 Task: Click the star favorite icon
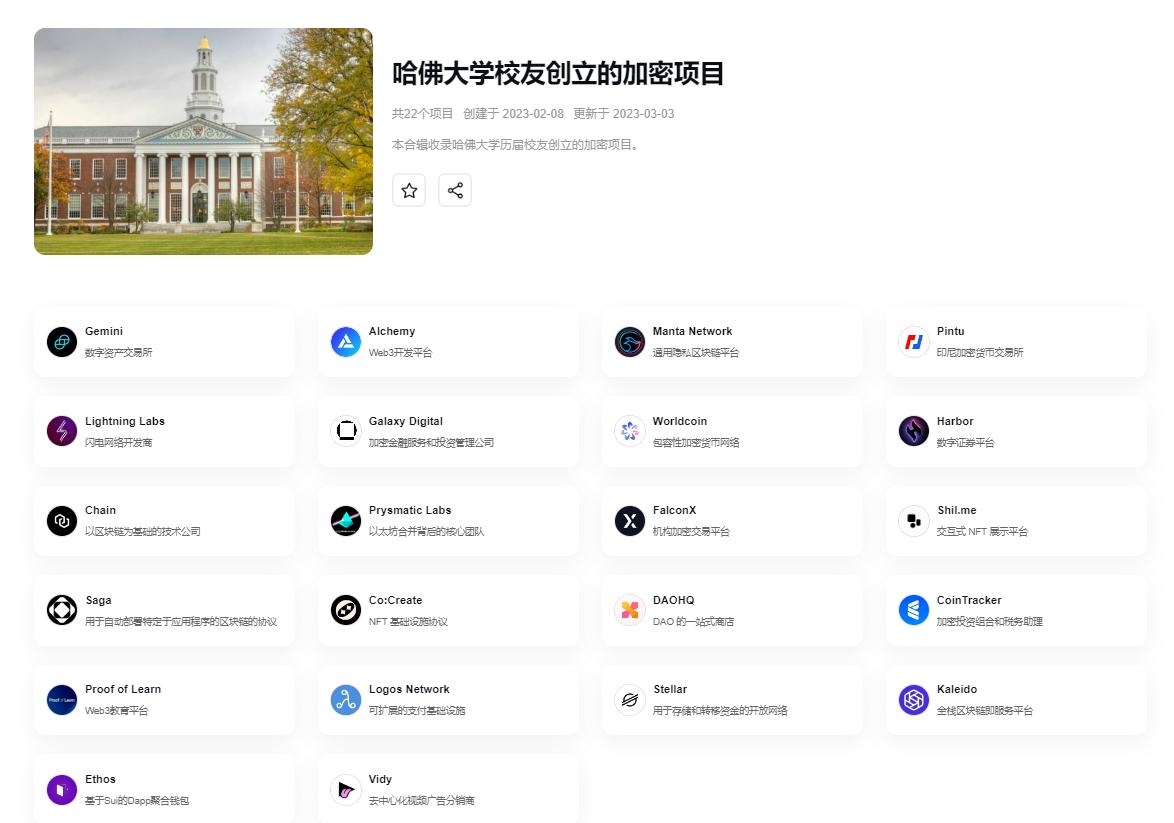click(409, 190)
